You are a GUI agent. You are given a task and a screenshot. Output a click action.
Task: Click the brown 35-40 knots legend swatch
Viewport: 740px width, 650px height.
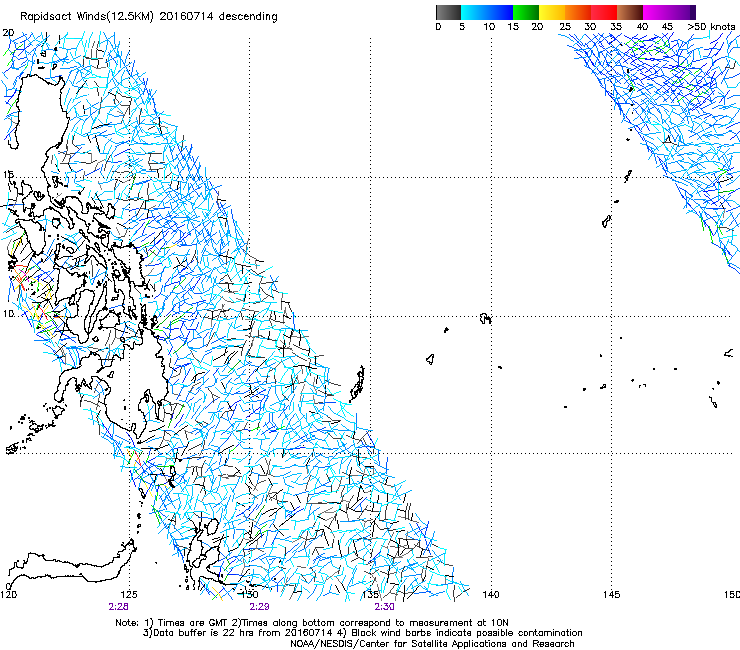click(x=630, y=12)
